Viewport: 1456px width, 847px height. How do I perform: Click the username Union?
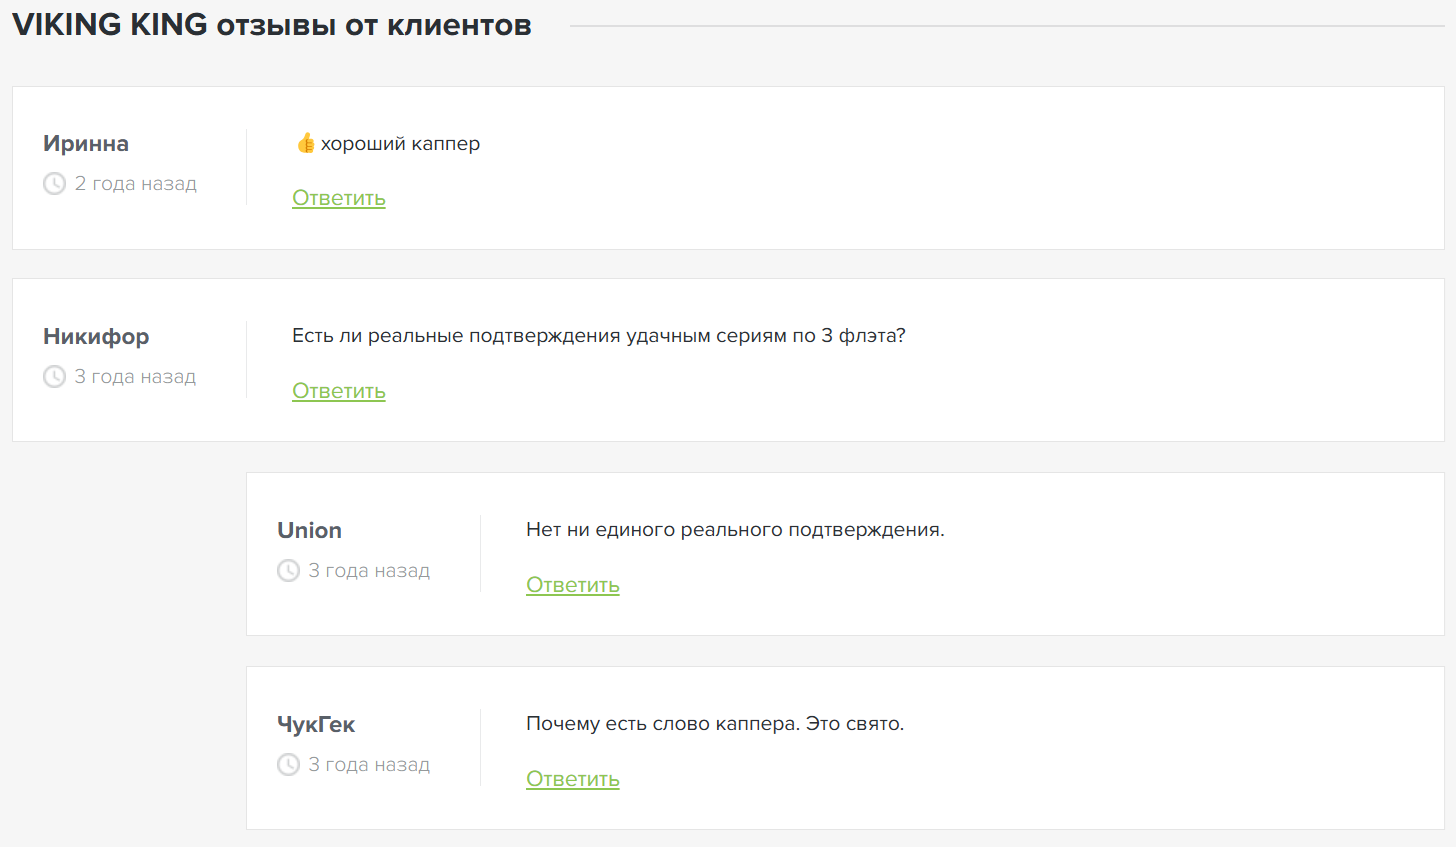point(310,530)
